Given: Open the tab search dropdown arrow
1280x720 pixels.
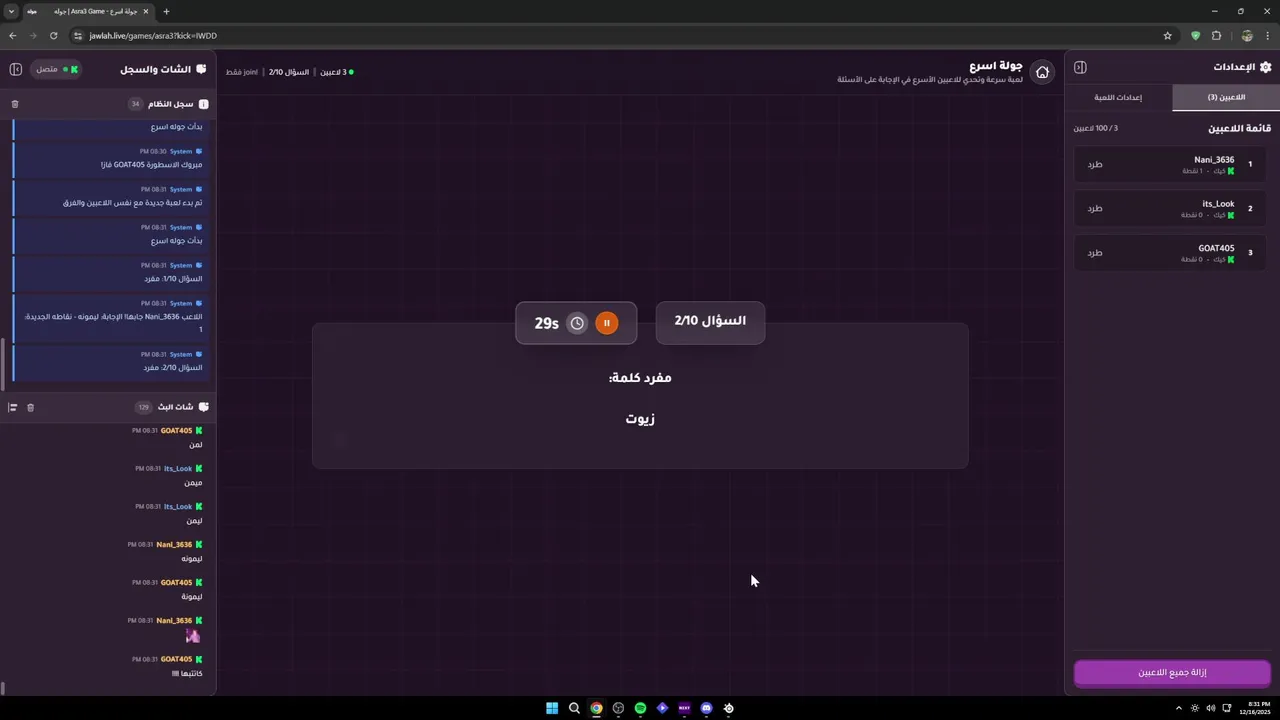Looking at the screenshot, I should coord(11,11).
